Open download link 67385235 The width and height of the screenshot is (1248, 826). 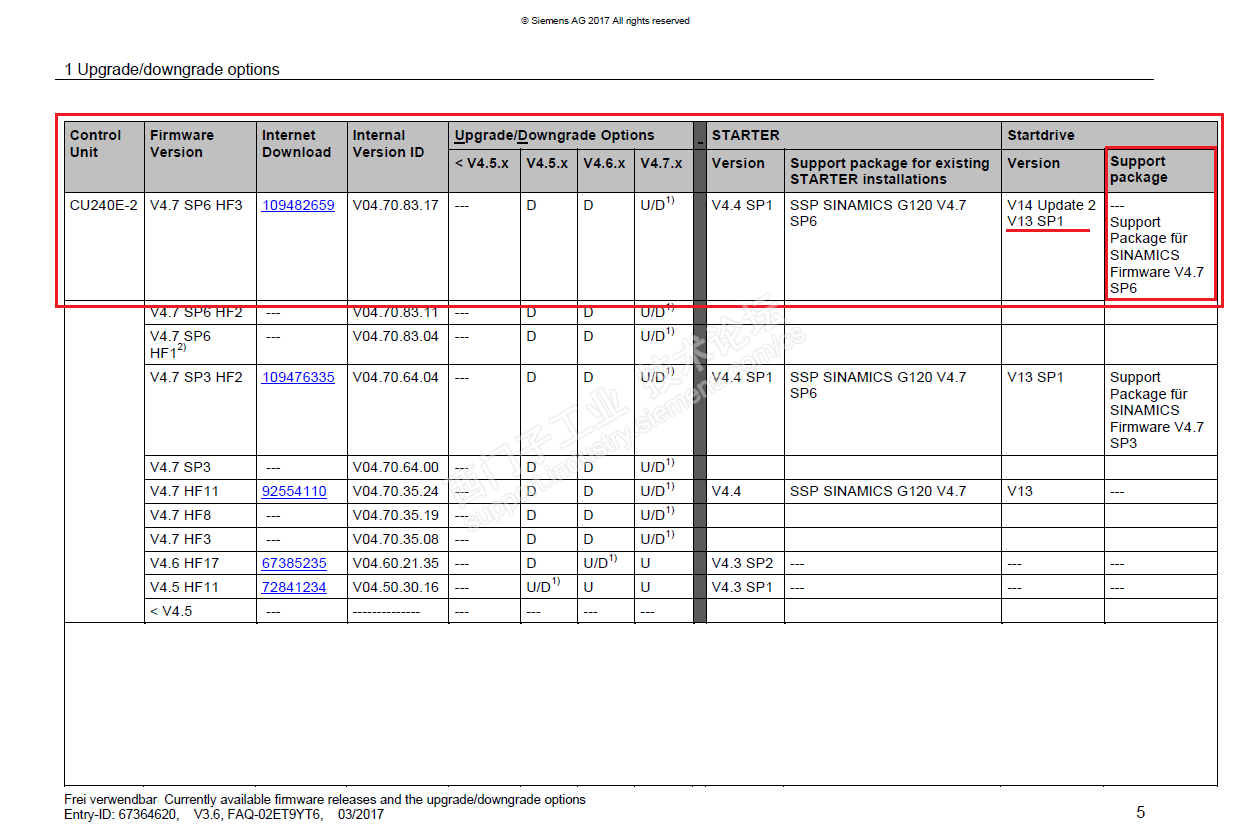tap(294, 563)
